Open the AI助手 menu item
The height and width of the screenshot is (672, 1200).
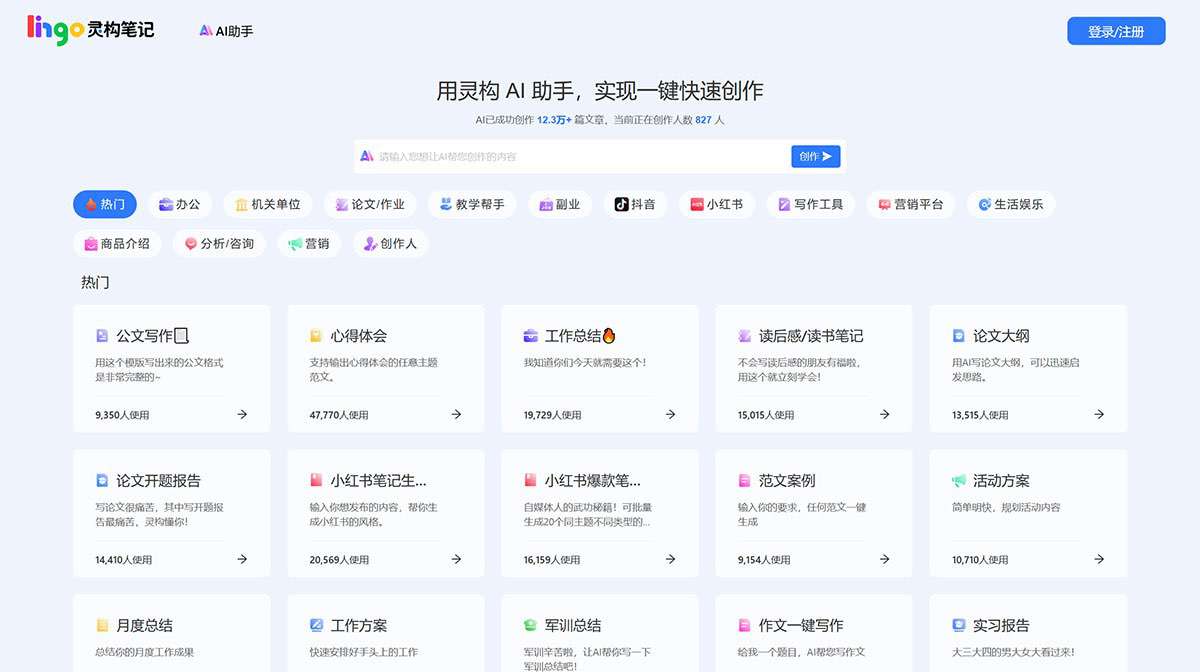227,31
